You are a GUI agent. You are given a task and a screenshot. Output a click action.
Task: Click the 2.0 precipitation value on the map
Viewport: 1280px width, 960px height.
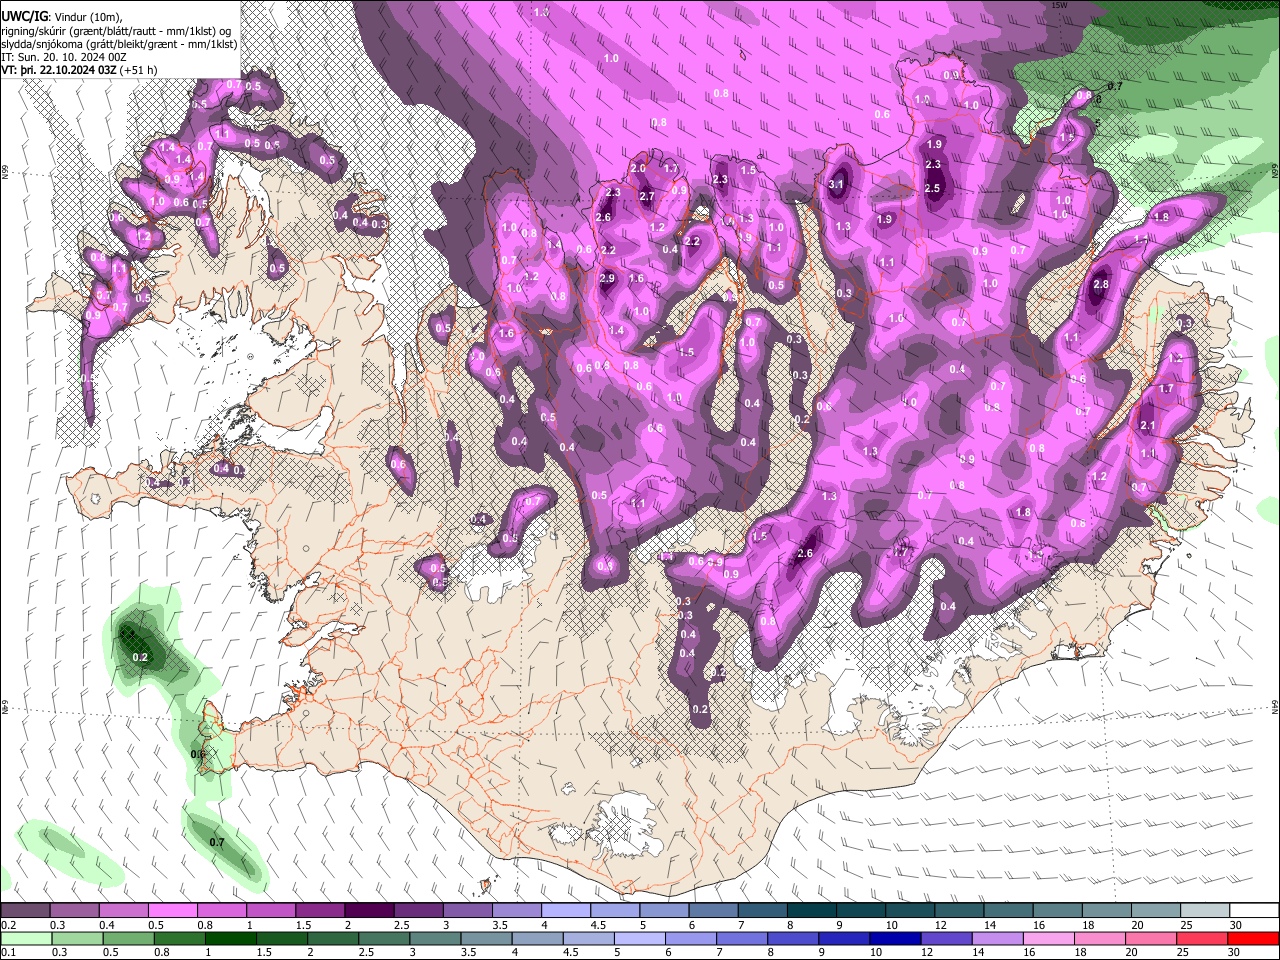pos(638,168)
